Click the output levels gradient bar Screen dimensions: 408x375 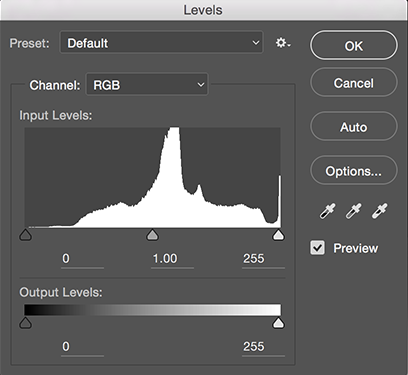pos(153,310)
